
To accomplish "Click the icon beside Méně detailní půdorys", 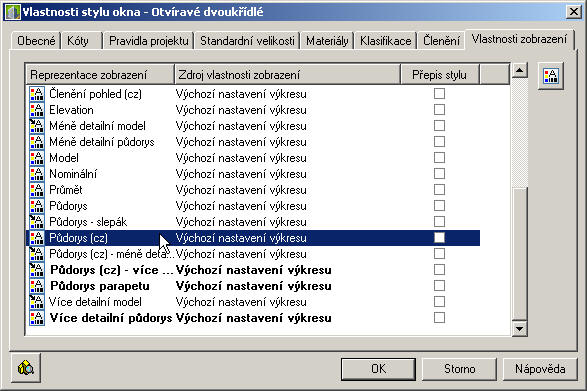I will pos(37,142).
